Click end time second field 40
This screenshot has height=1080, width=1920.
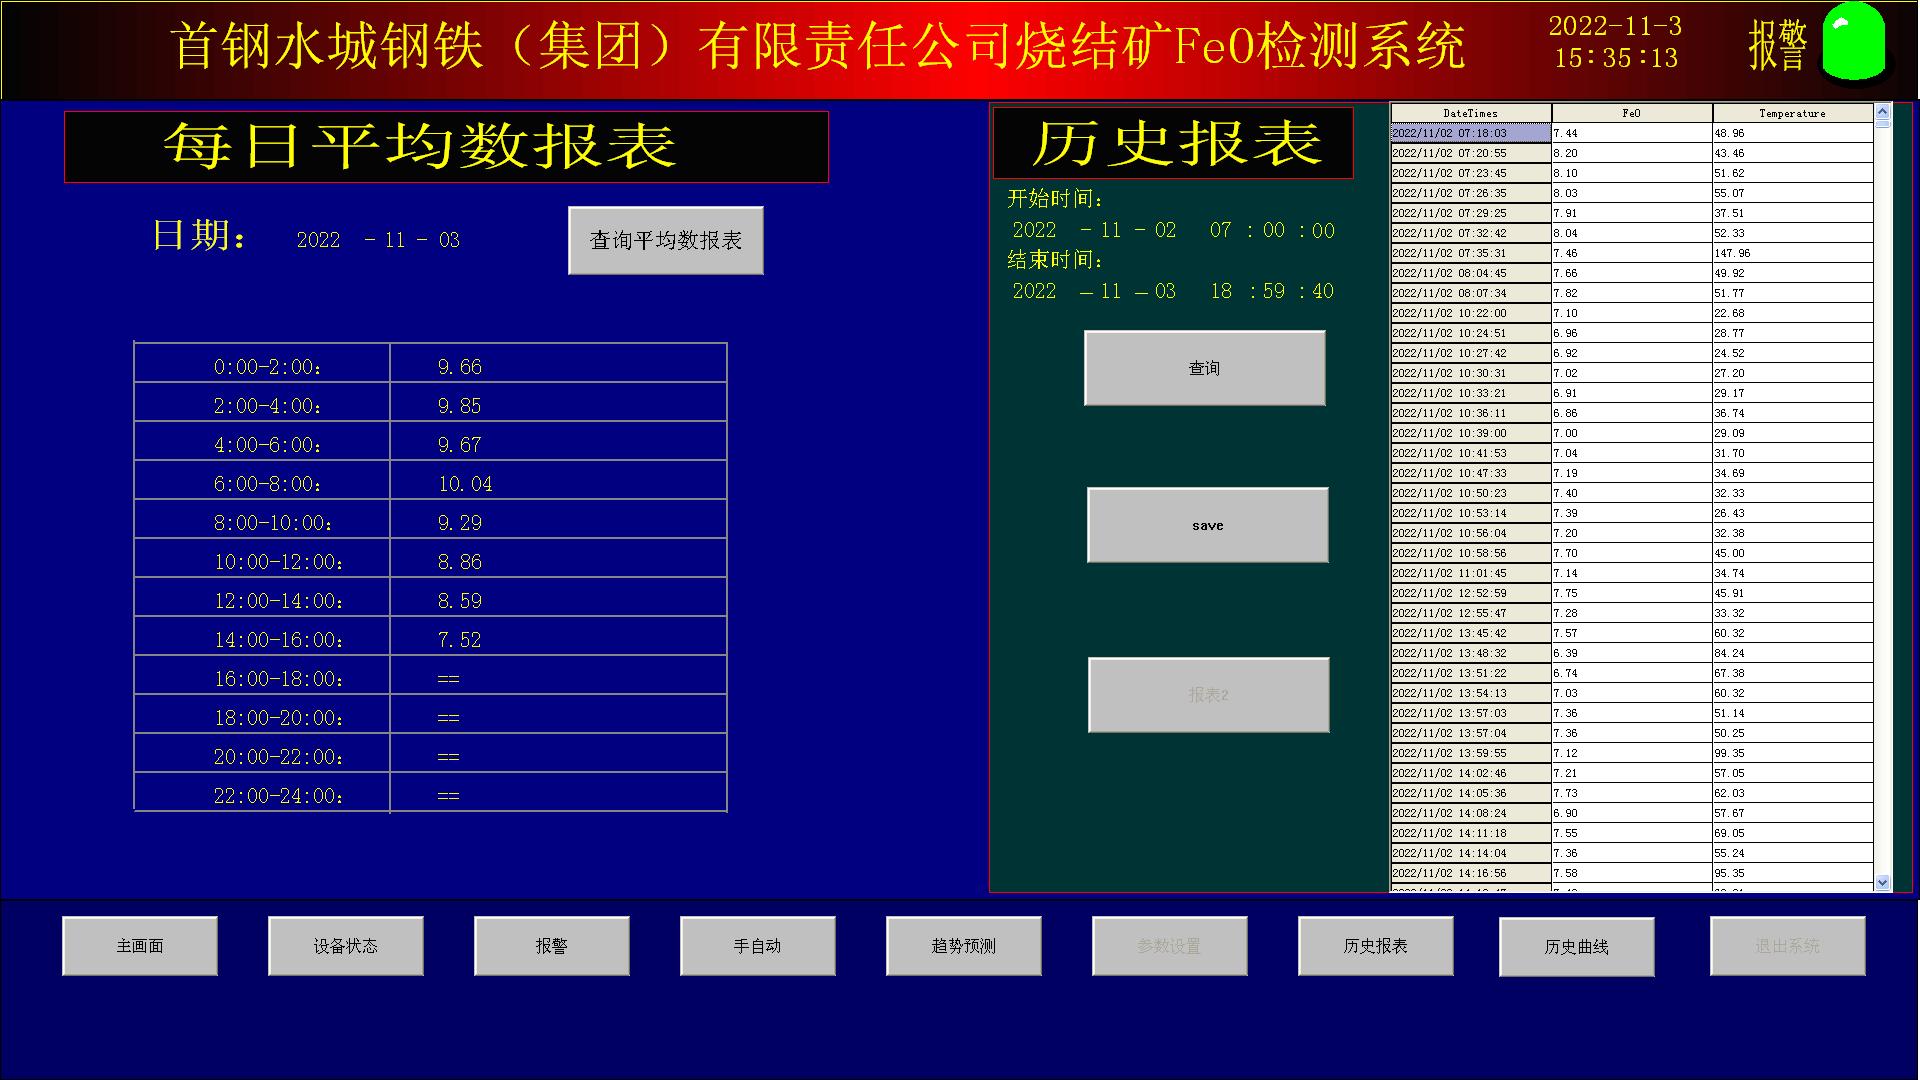tap(1323, 291)
